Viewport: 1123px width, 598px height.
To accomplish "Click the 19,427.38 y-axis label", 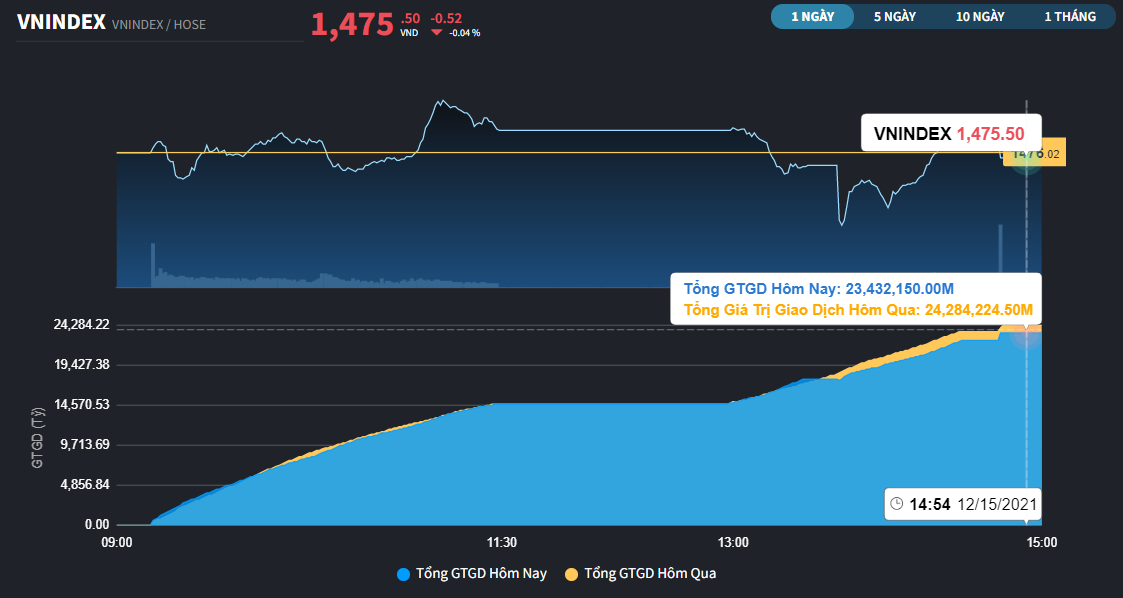I will click(81, 365).
